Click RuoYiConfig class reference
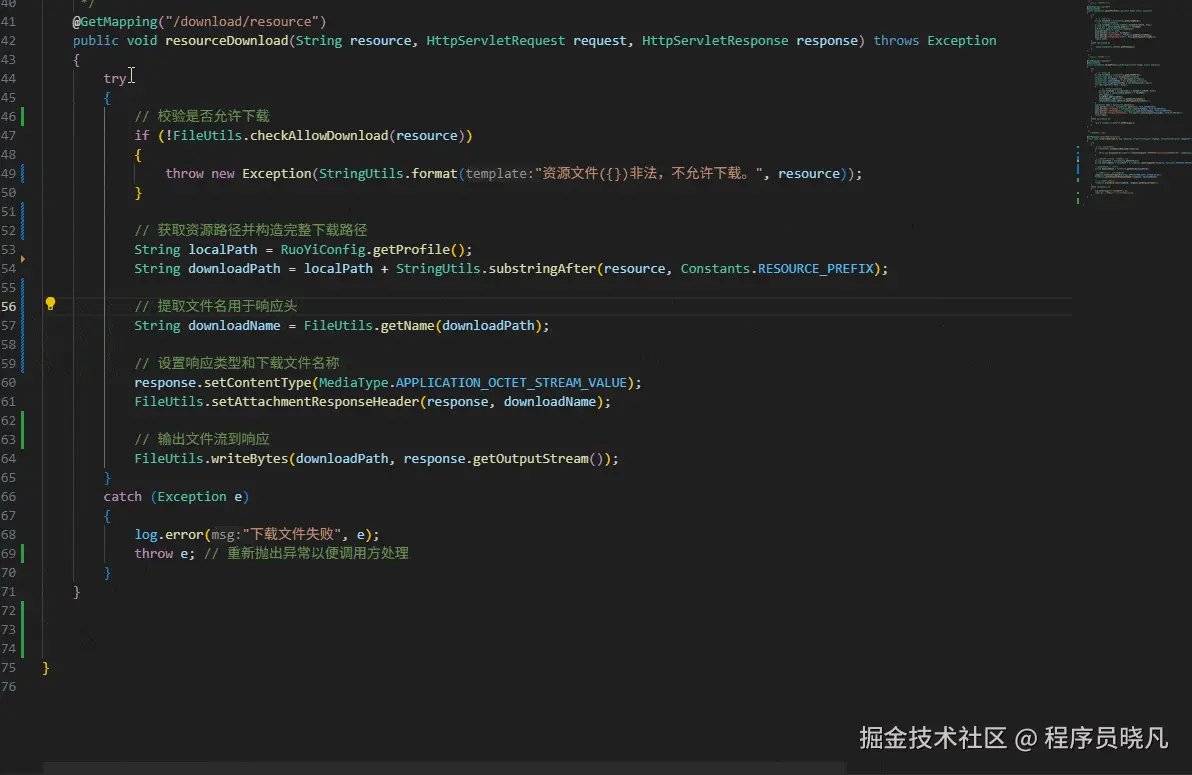The height and width of the screenshot is (775, 1192). [x=323, y=249]
